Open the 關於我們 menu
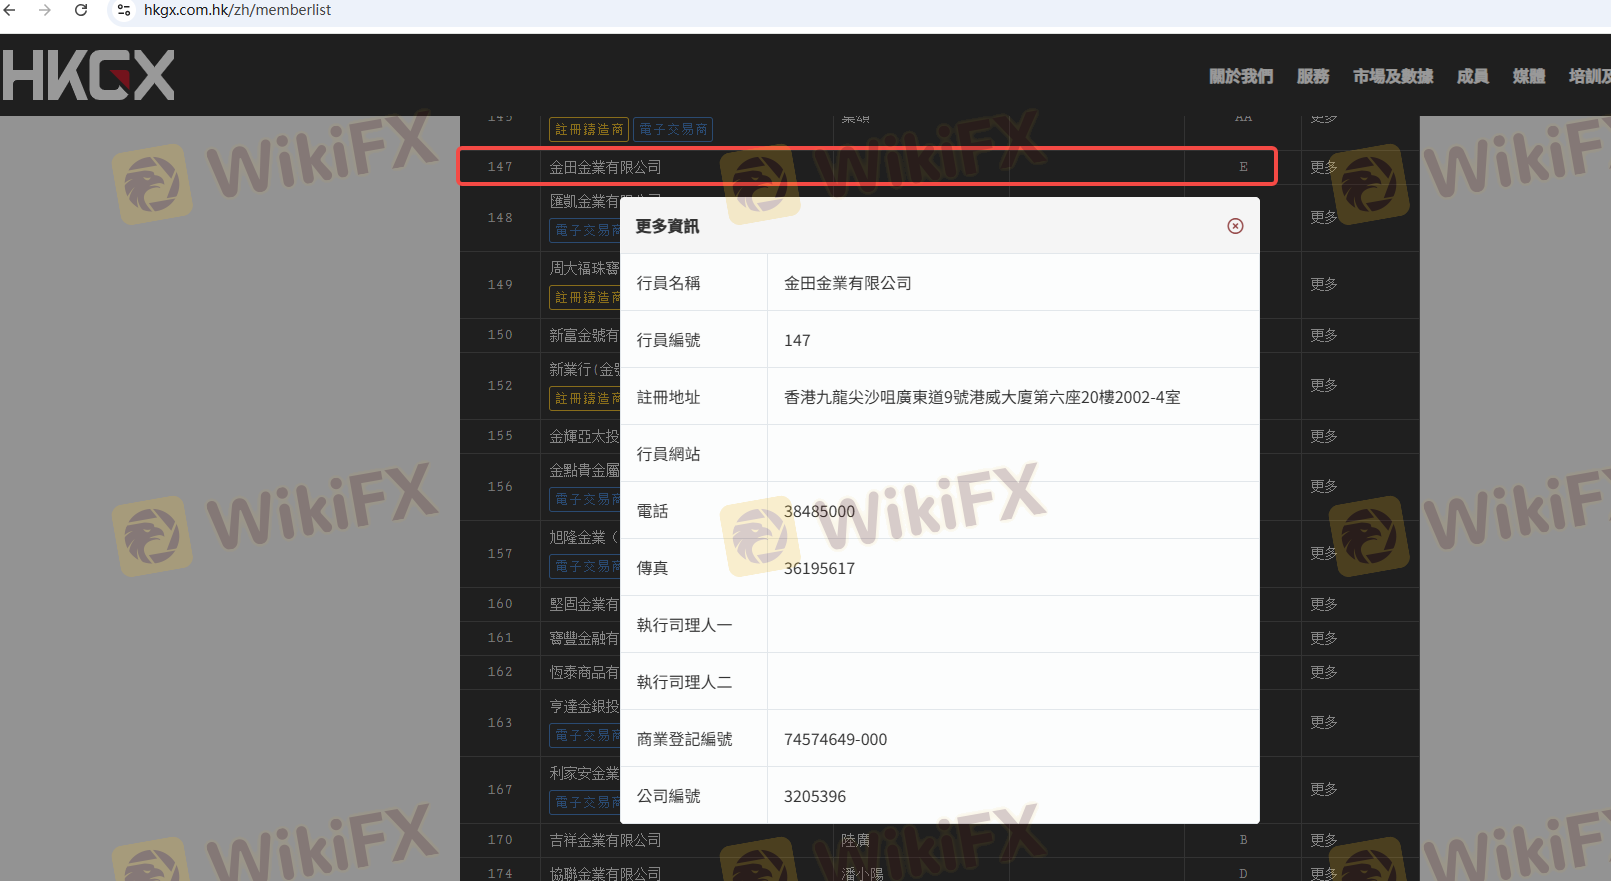The image size is (1611, 881). tap(1240, 76)
